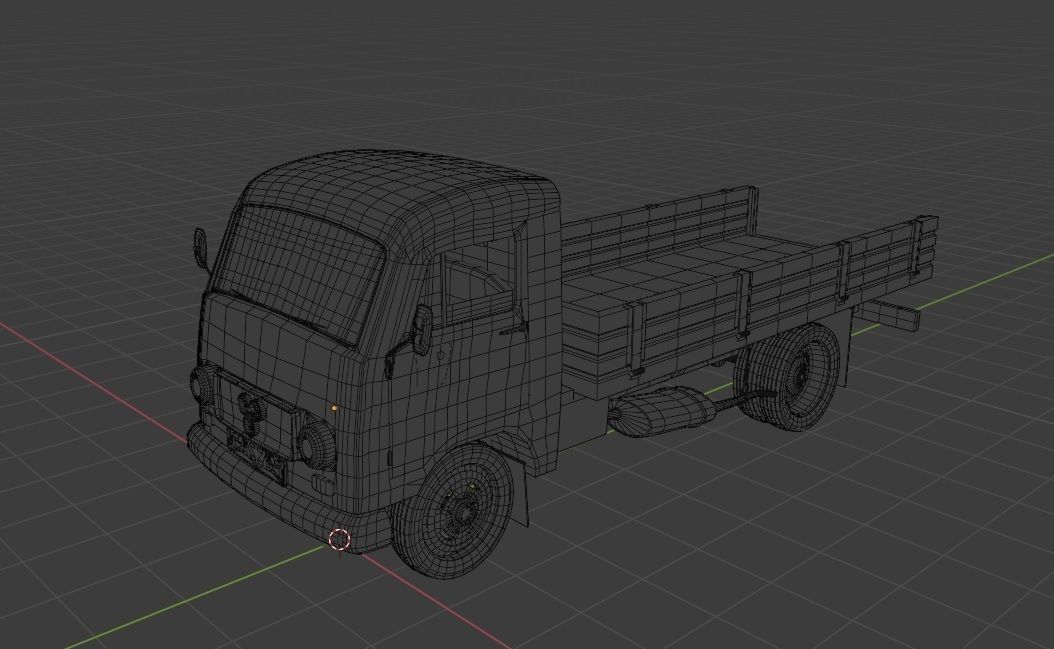Click the round headlight next to the license plate

pyautogui.click(x=315, y=444)
